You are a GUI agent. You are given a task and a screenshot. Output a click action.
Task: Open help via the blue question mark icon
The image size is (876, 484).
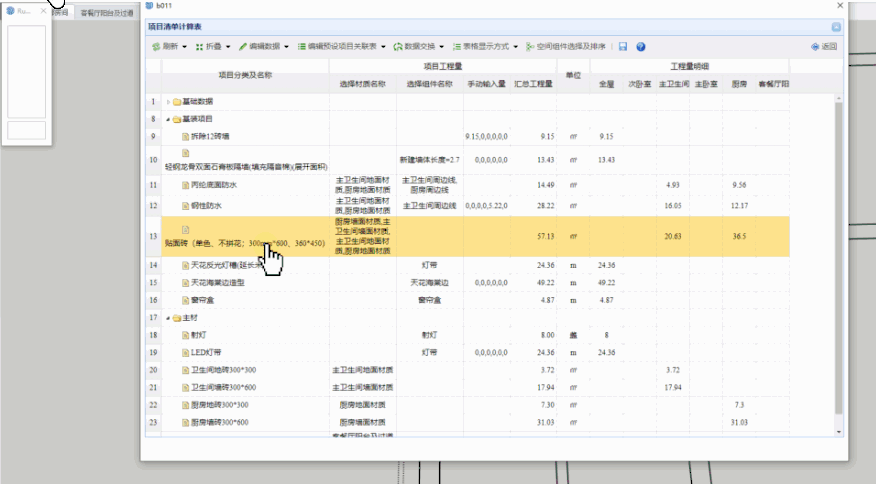point(640,47)
